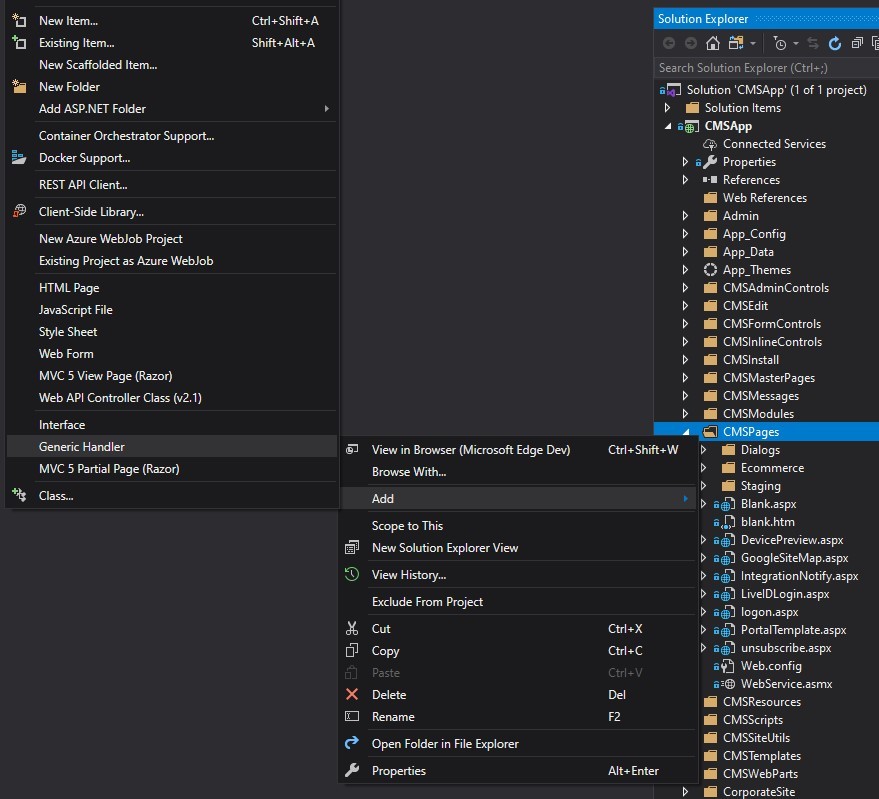Click Exclude From Project
Screen dimensions: 879x799
(x=519, y=601)
